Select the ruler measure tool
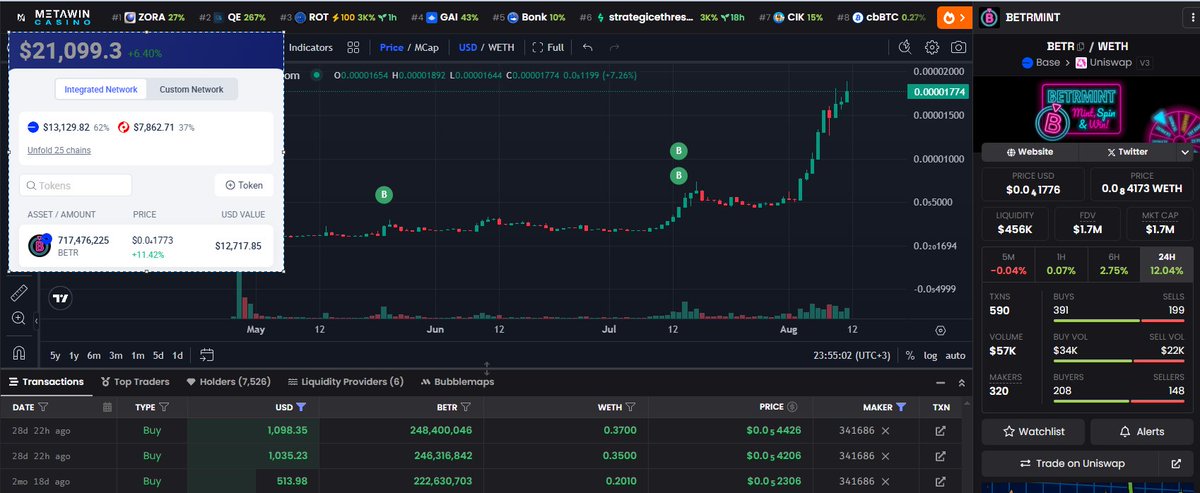 coord(18,293)
